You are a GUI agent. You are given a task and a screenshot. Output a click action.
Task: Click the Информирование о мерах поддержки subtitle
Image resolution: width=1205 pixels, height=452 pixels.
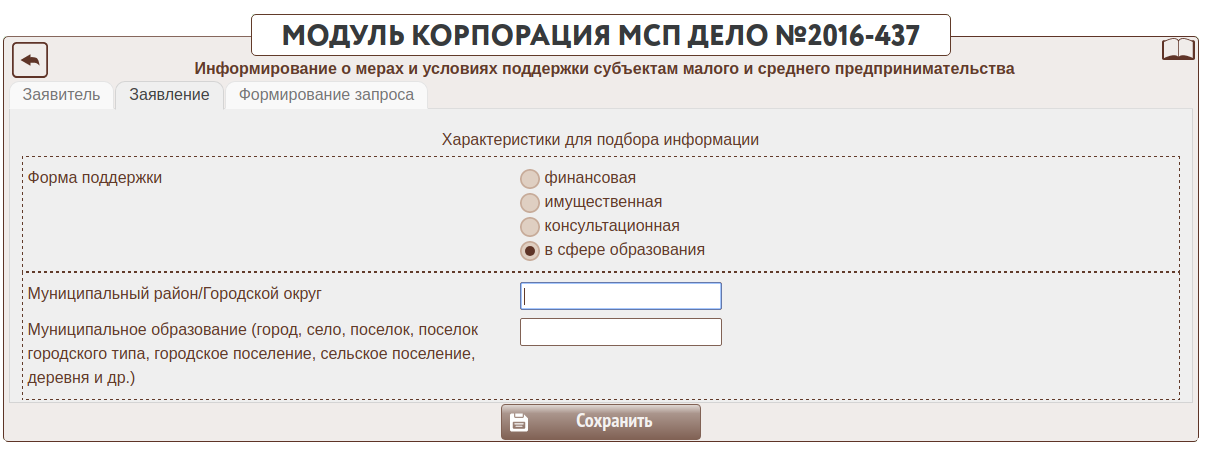[x=604, y=69]
